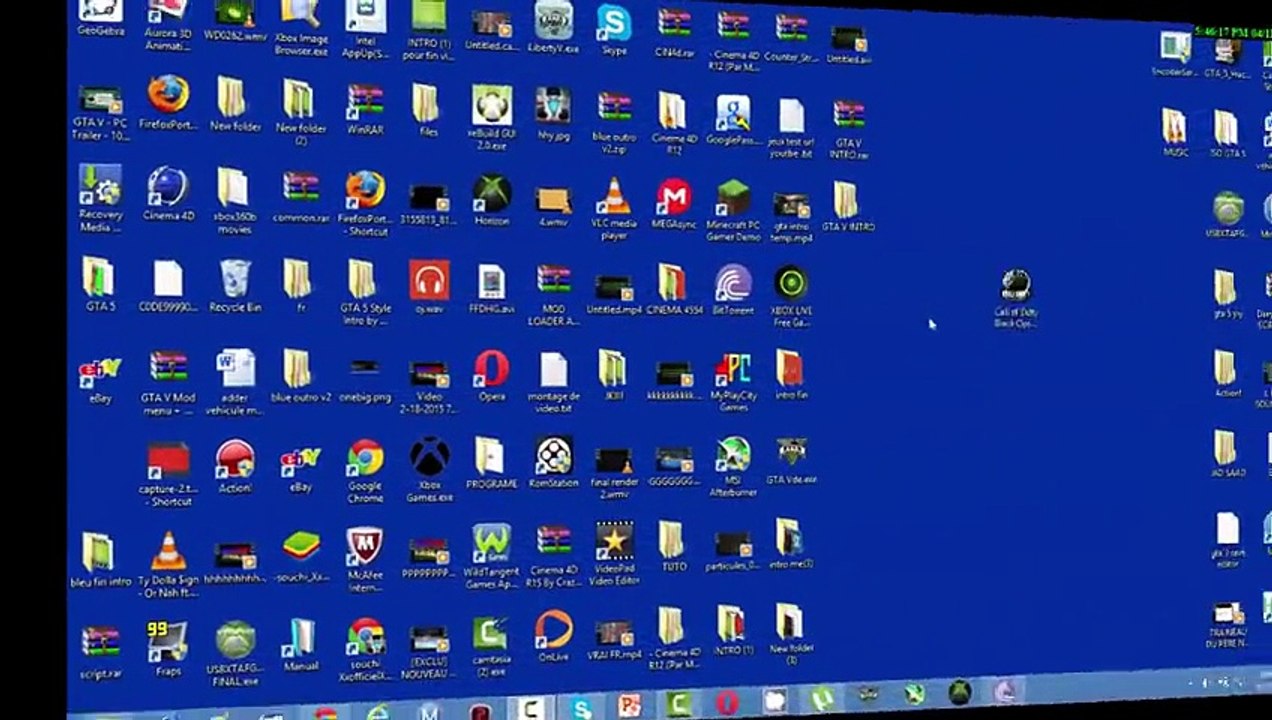1272x720 pixels.
Task: Select the GTA 5 folder
Action: point(99,284)
